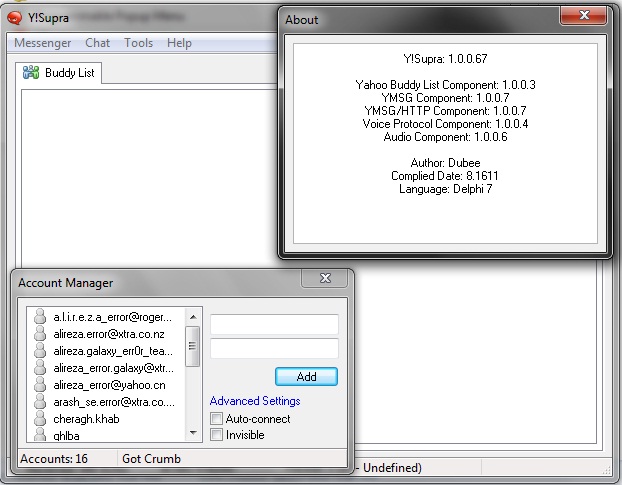Viewport: 622px width, 485px height.
Task: Close the About dialog
Action: pyautogui.click(x=583, y=16)
